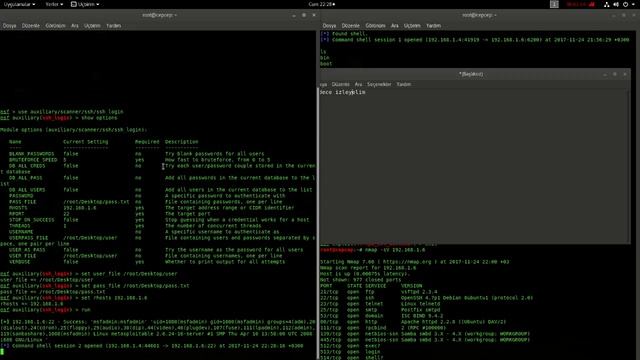Viewport: 640px width, 360px height.
Task: Click the left terminal title bar
Action: point(159,15)
